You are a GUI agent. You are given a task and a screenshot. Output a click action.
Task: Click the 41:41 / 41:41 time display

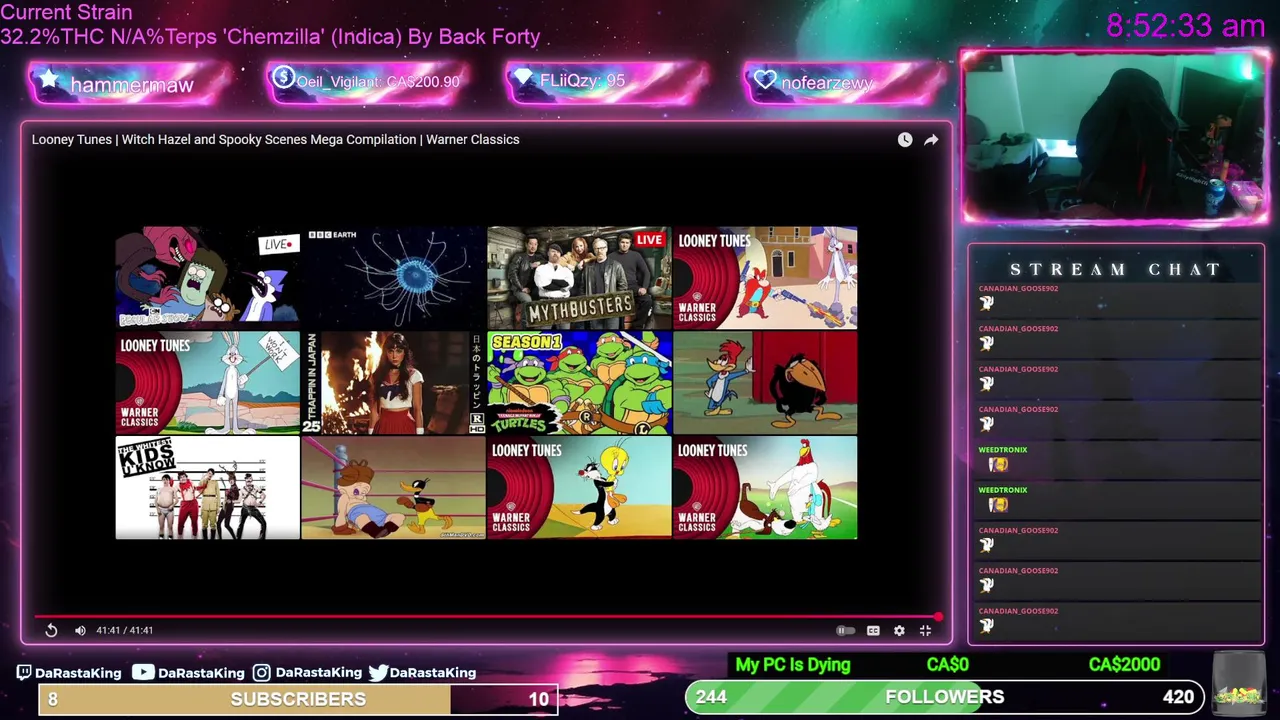[x=124, y=630]
